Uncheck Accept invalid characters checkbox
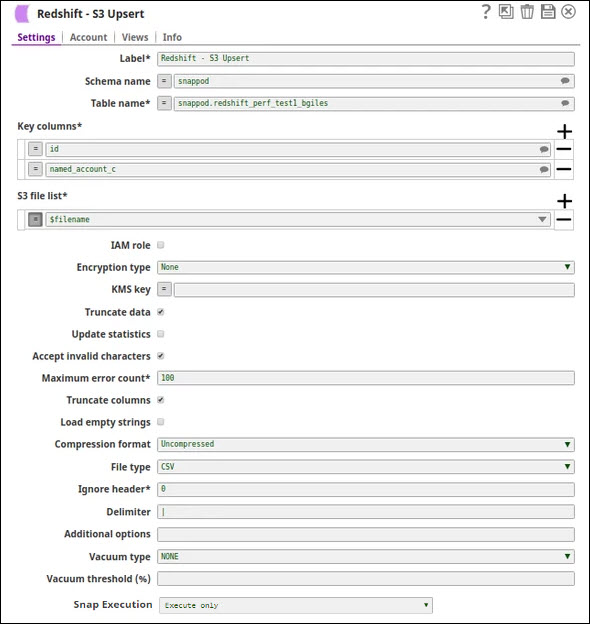Viewport: 590px width, 624px height. coord(161,356)
